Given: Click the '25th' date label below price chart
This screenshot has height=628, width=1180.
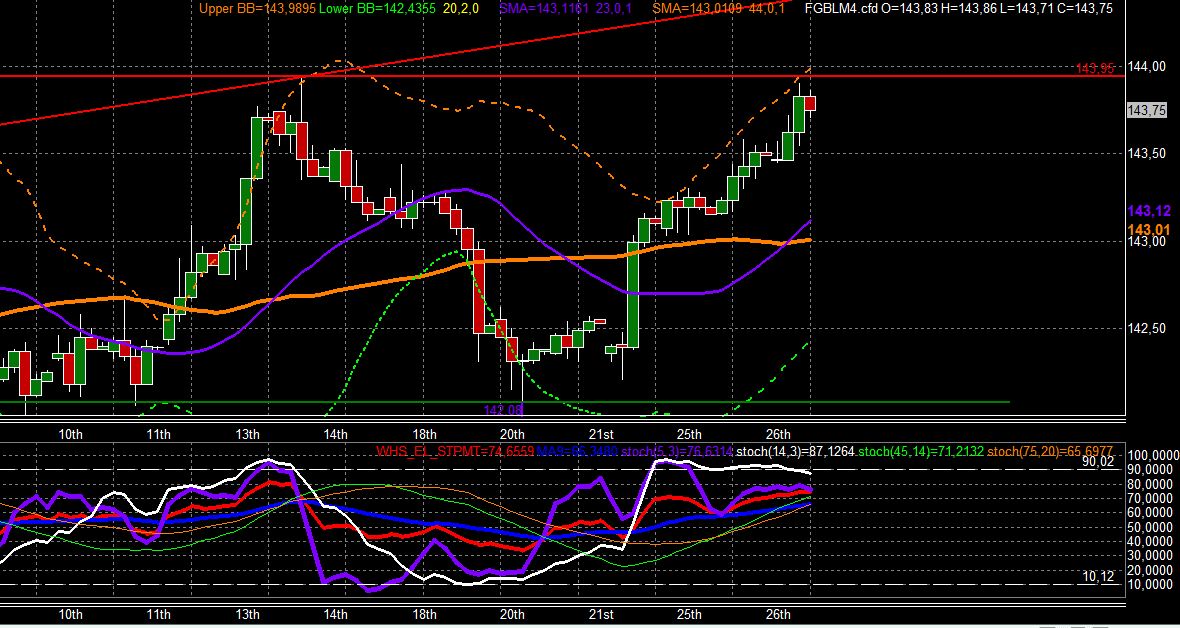Looking at the screenshot, I should click(x=689, y=434).
